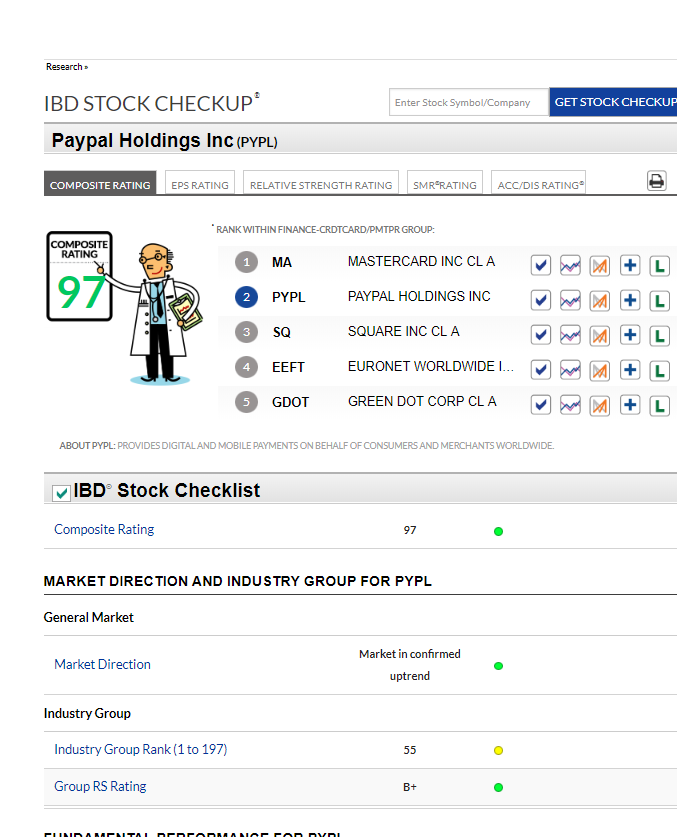Click the orange MarketSmith icon for PYPL
Screen dimensions: 677x837
pyautogui.click(x=600, y=300)
